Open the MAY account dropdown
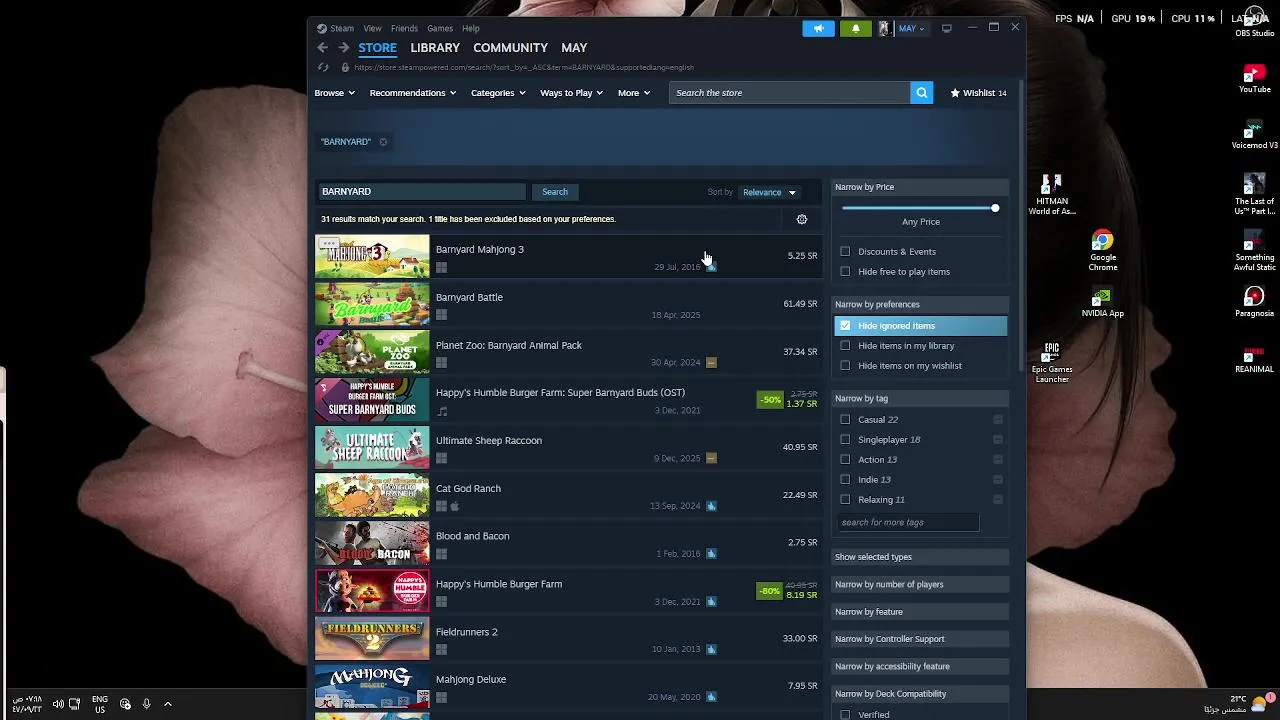1280x720 pixels. click(911, 28)
